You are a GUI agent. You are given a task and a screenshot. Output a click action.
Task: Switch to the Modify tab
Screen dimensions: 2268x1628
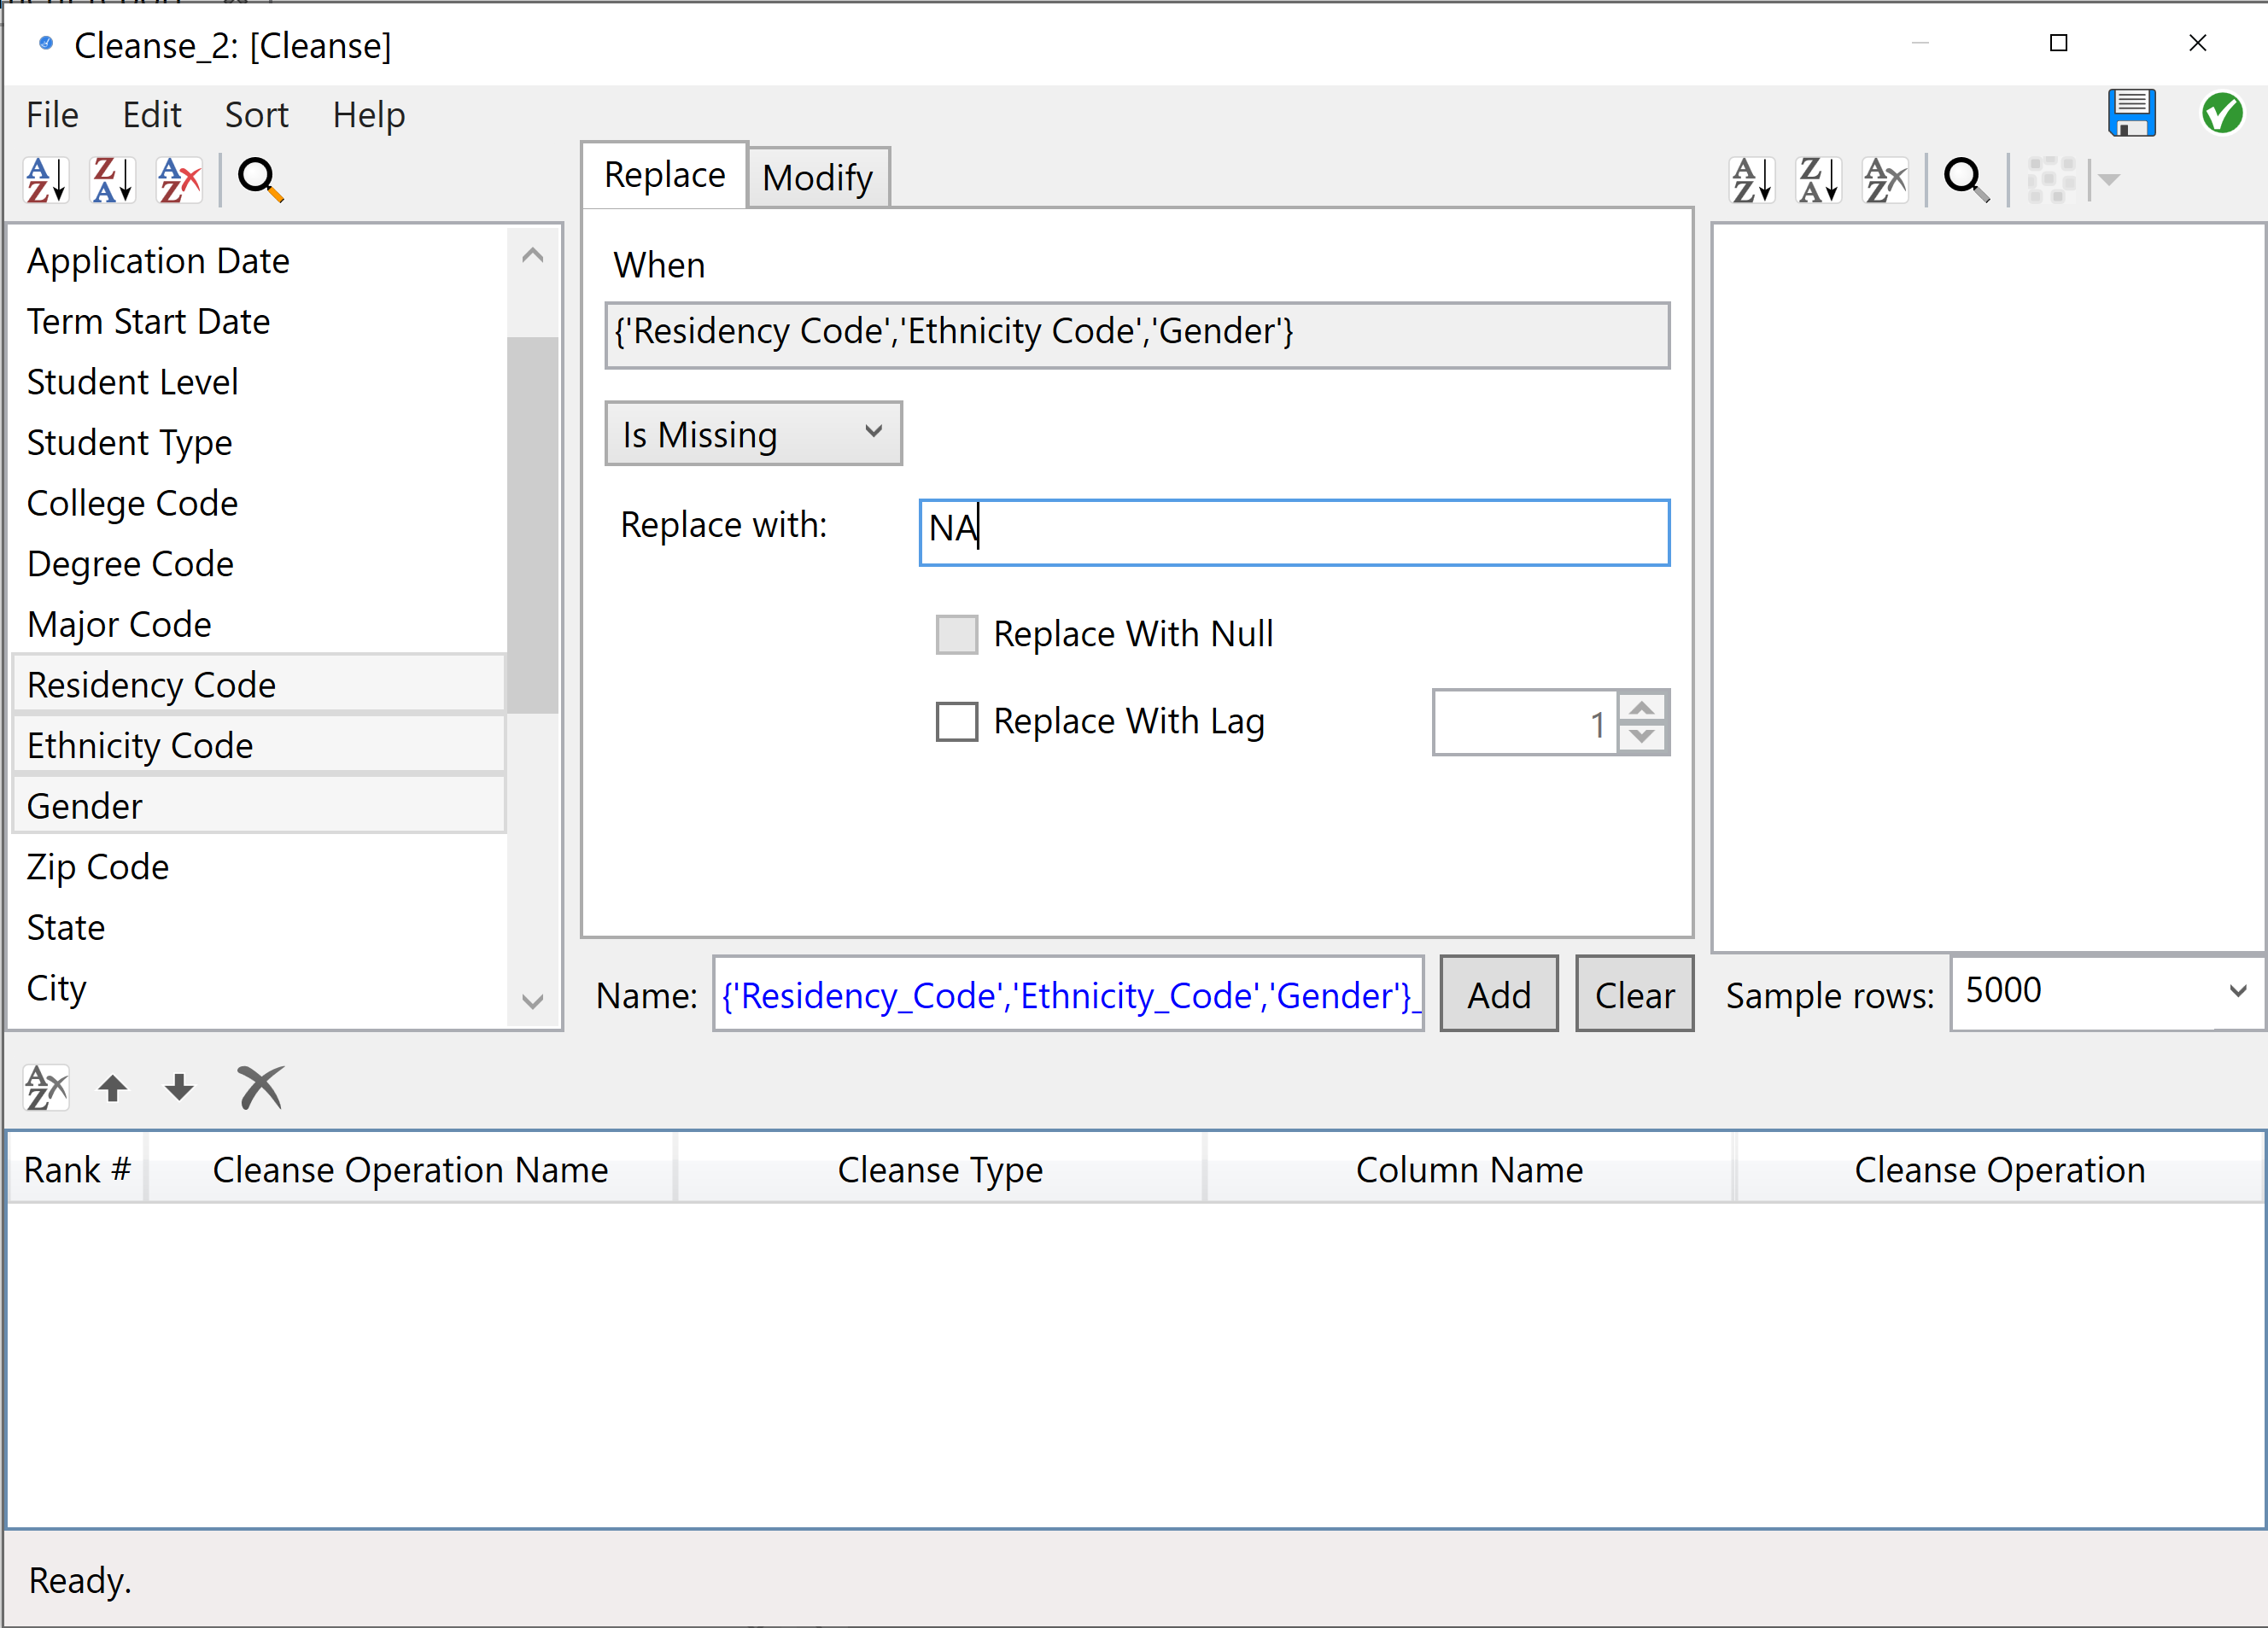coord(817,178)
